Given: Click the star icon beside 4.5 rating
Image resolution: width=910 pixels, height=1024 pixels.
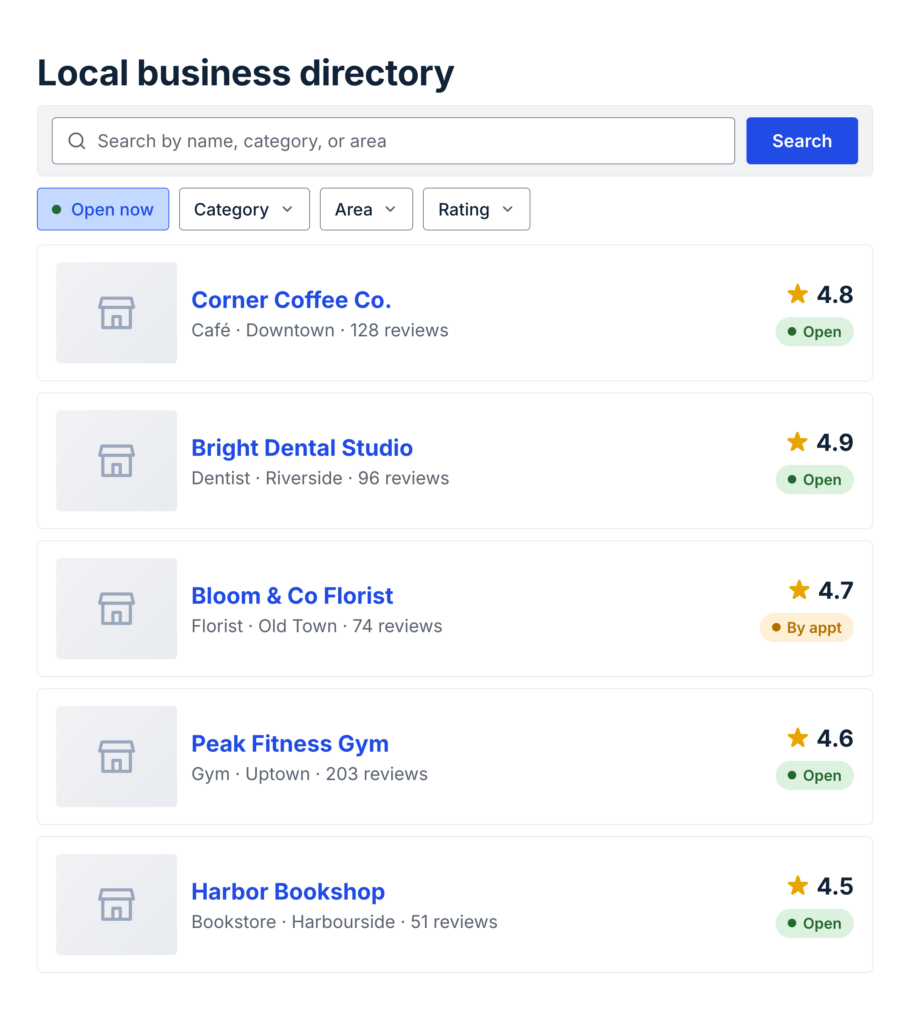Looking at the screenshot, I should [798, 886].
